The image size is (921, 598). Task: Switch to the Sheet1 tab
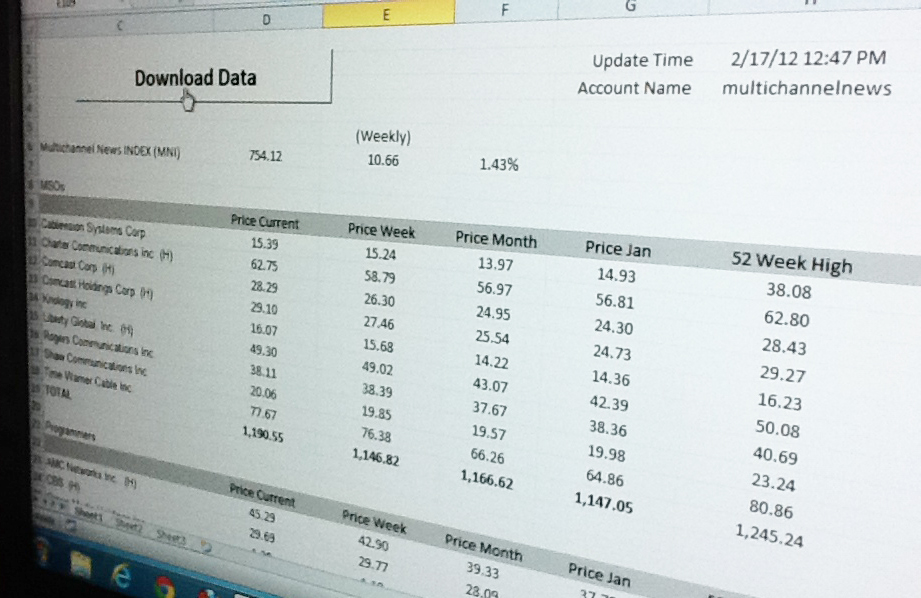[x=89, y=515]
